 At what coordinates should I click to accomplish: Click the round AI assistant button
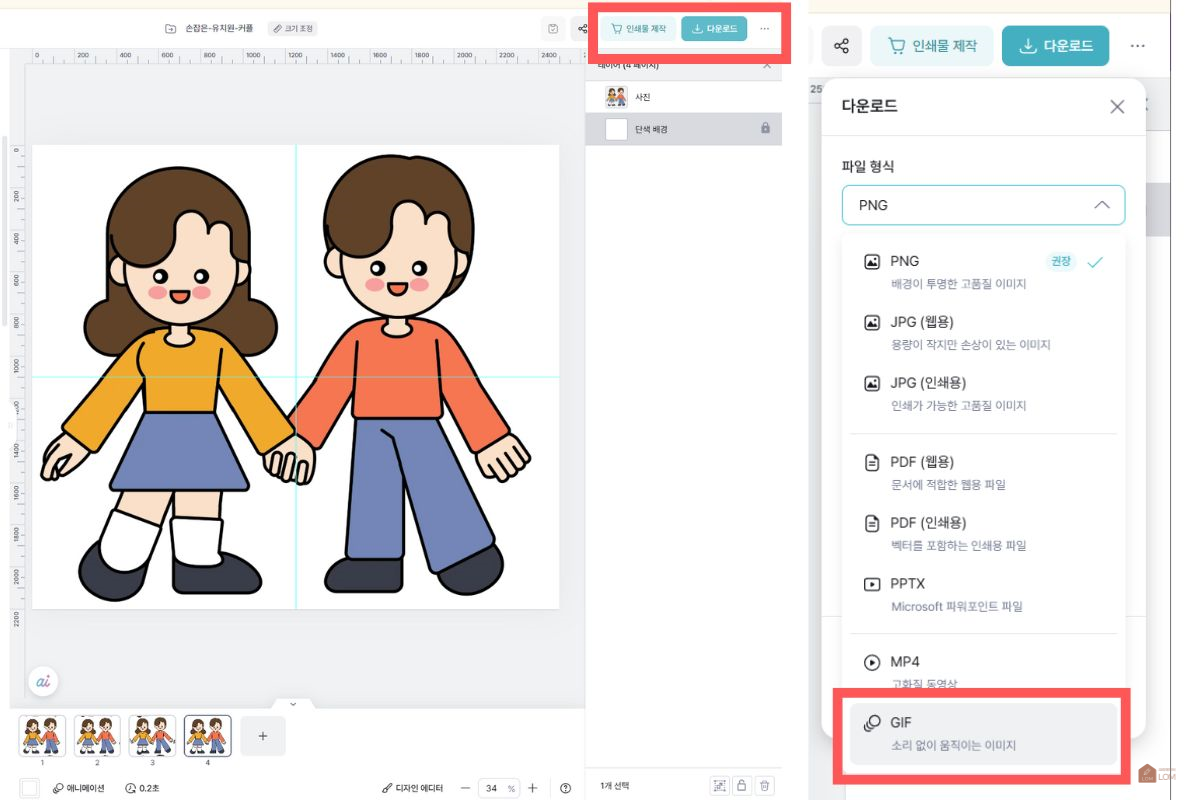point(43,681)
